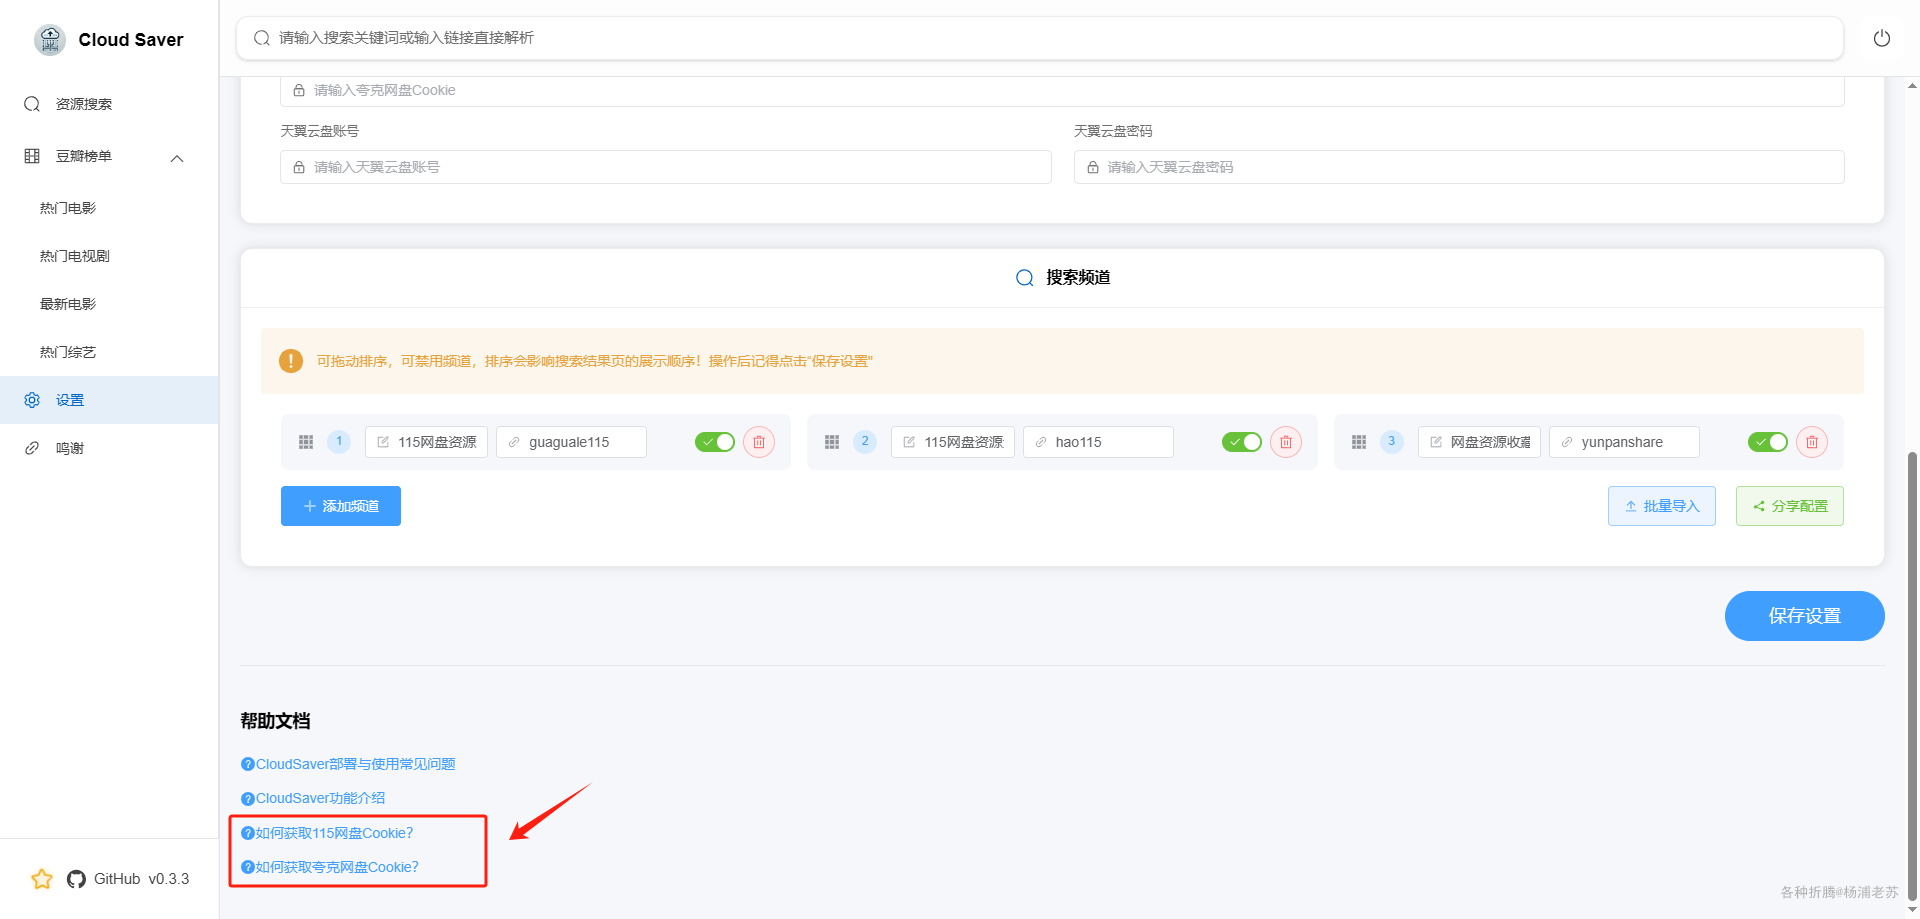The height and width of the screenshot is (919, 1920).
Task: Click the number 2 channel badge
Action: point(865,441)
